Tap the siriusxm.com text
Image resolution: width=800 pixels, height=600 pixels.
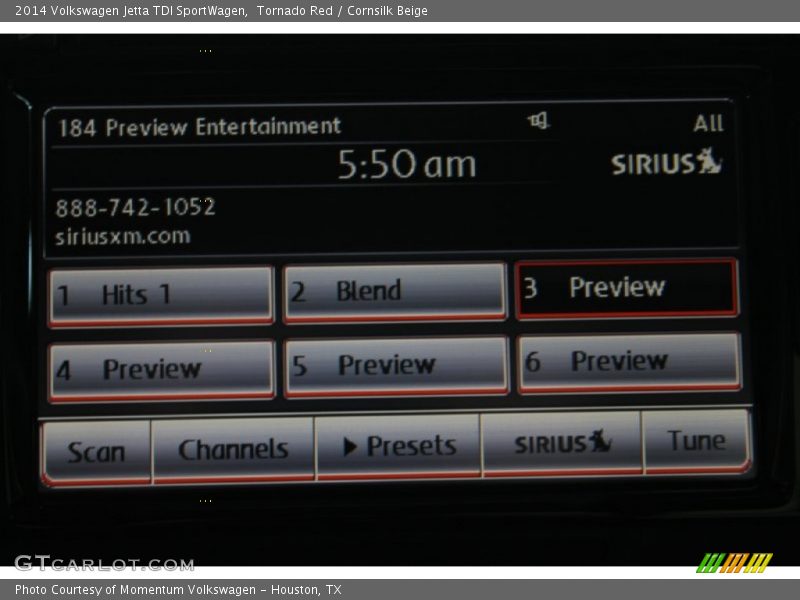(x=123, y=236)
